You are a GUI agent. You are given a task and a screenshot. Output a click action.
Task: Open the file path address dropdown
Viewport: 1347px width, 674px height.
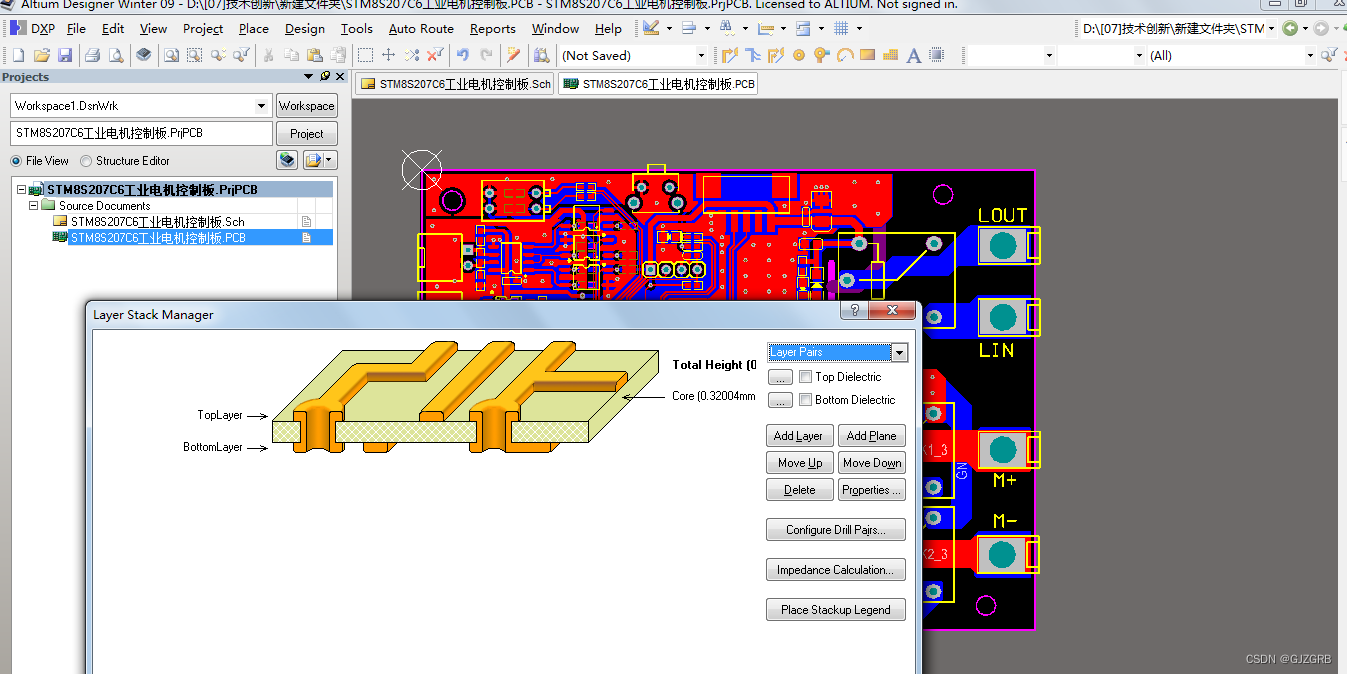pyautogui.click(x=1271, y=29)
